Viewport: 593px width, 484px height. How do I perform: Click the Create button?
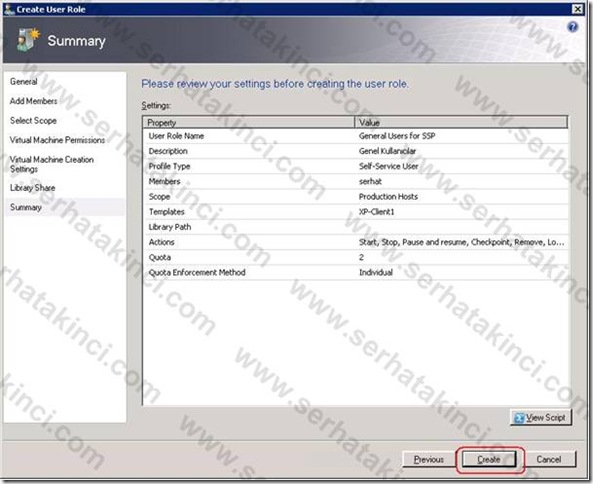pyautogui.click(x=489, y=459)
